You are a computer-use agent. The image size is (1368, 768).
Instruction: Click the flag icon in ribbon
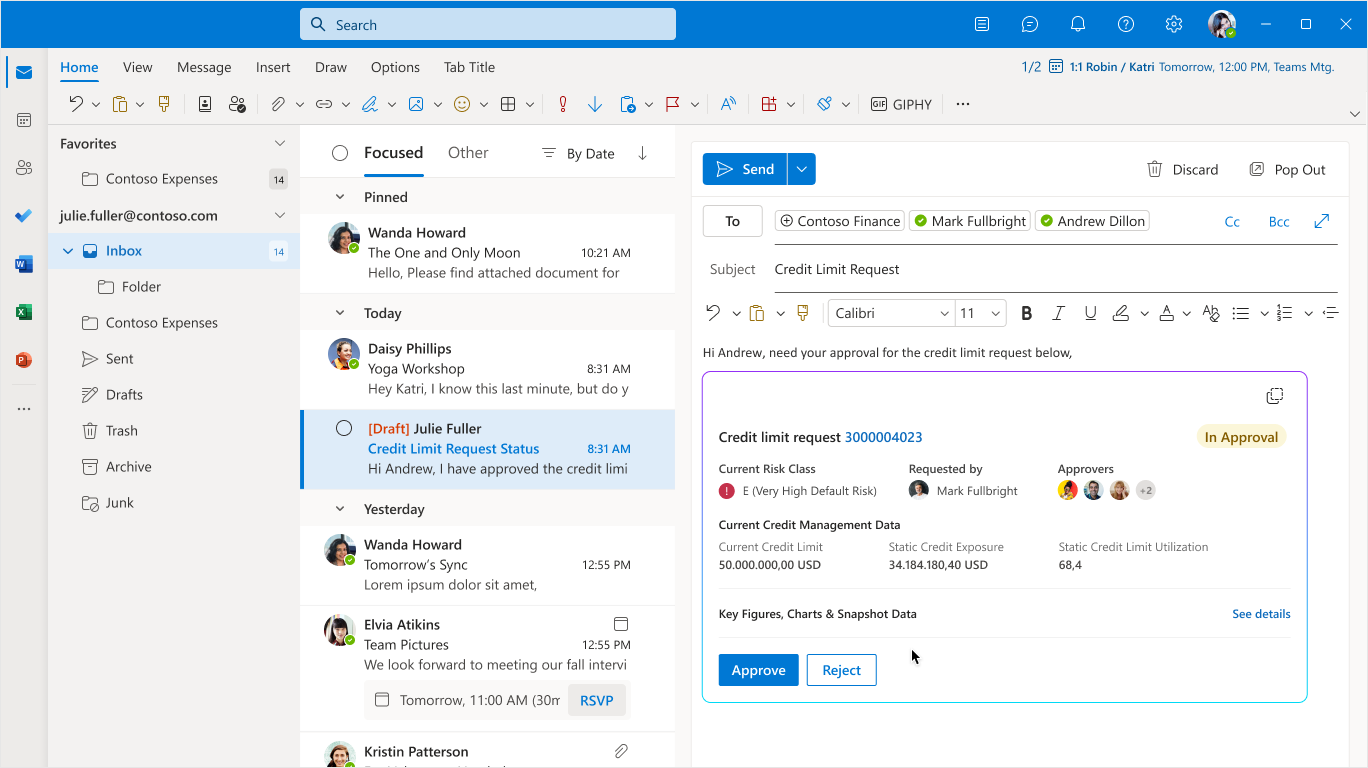(673, 104)
